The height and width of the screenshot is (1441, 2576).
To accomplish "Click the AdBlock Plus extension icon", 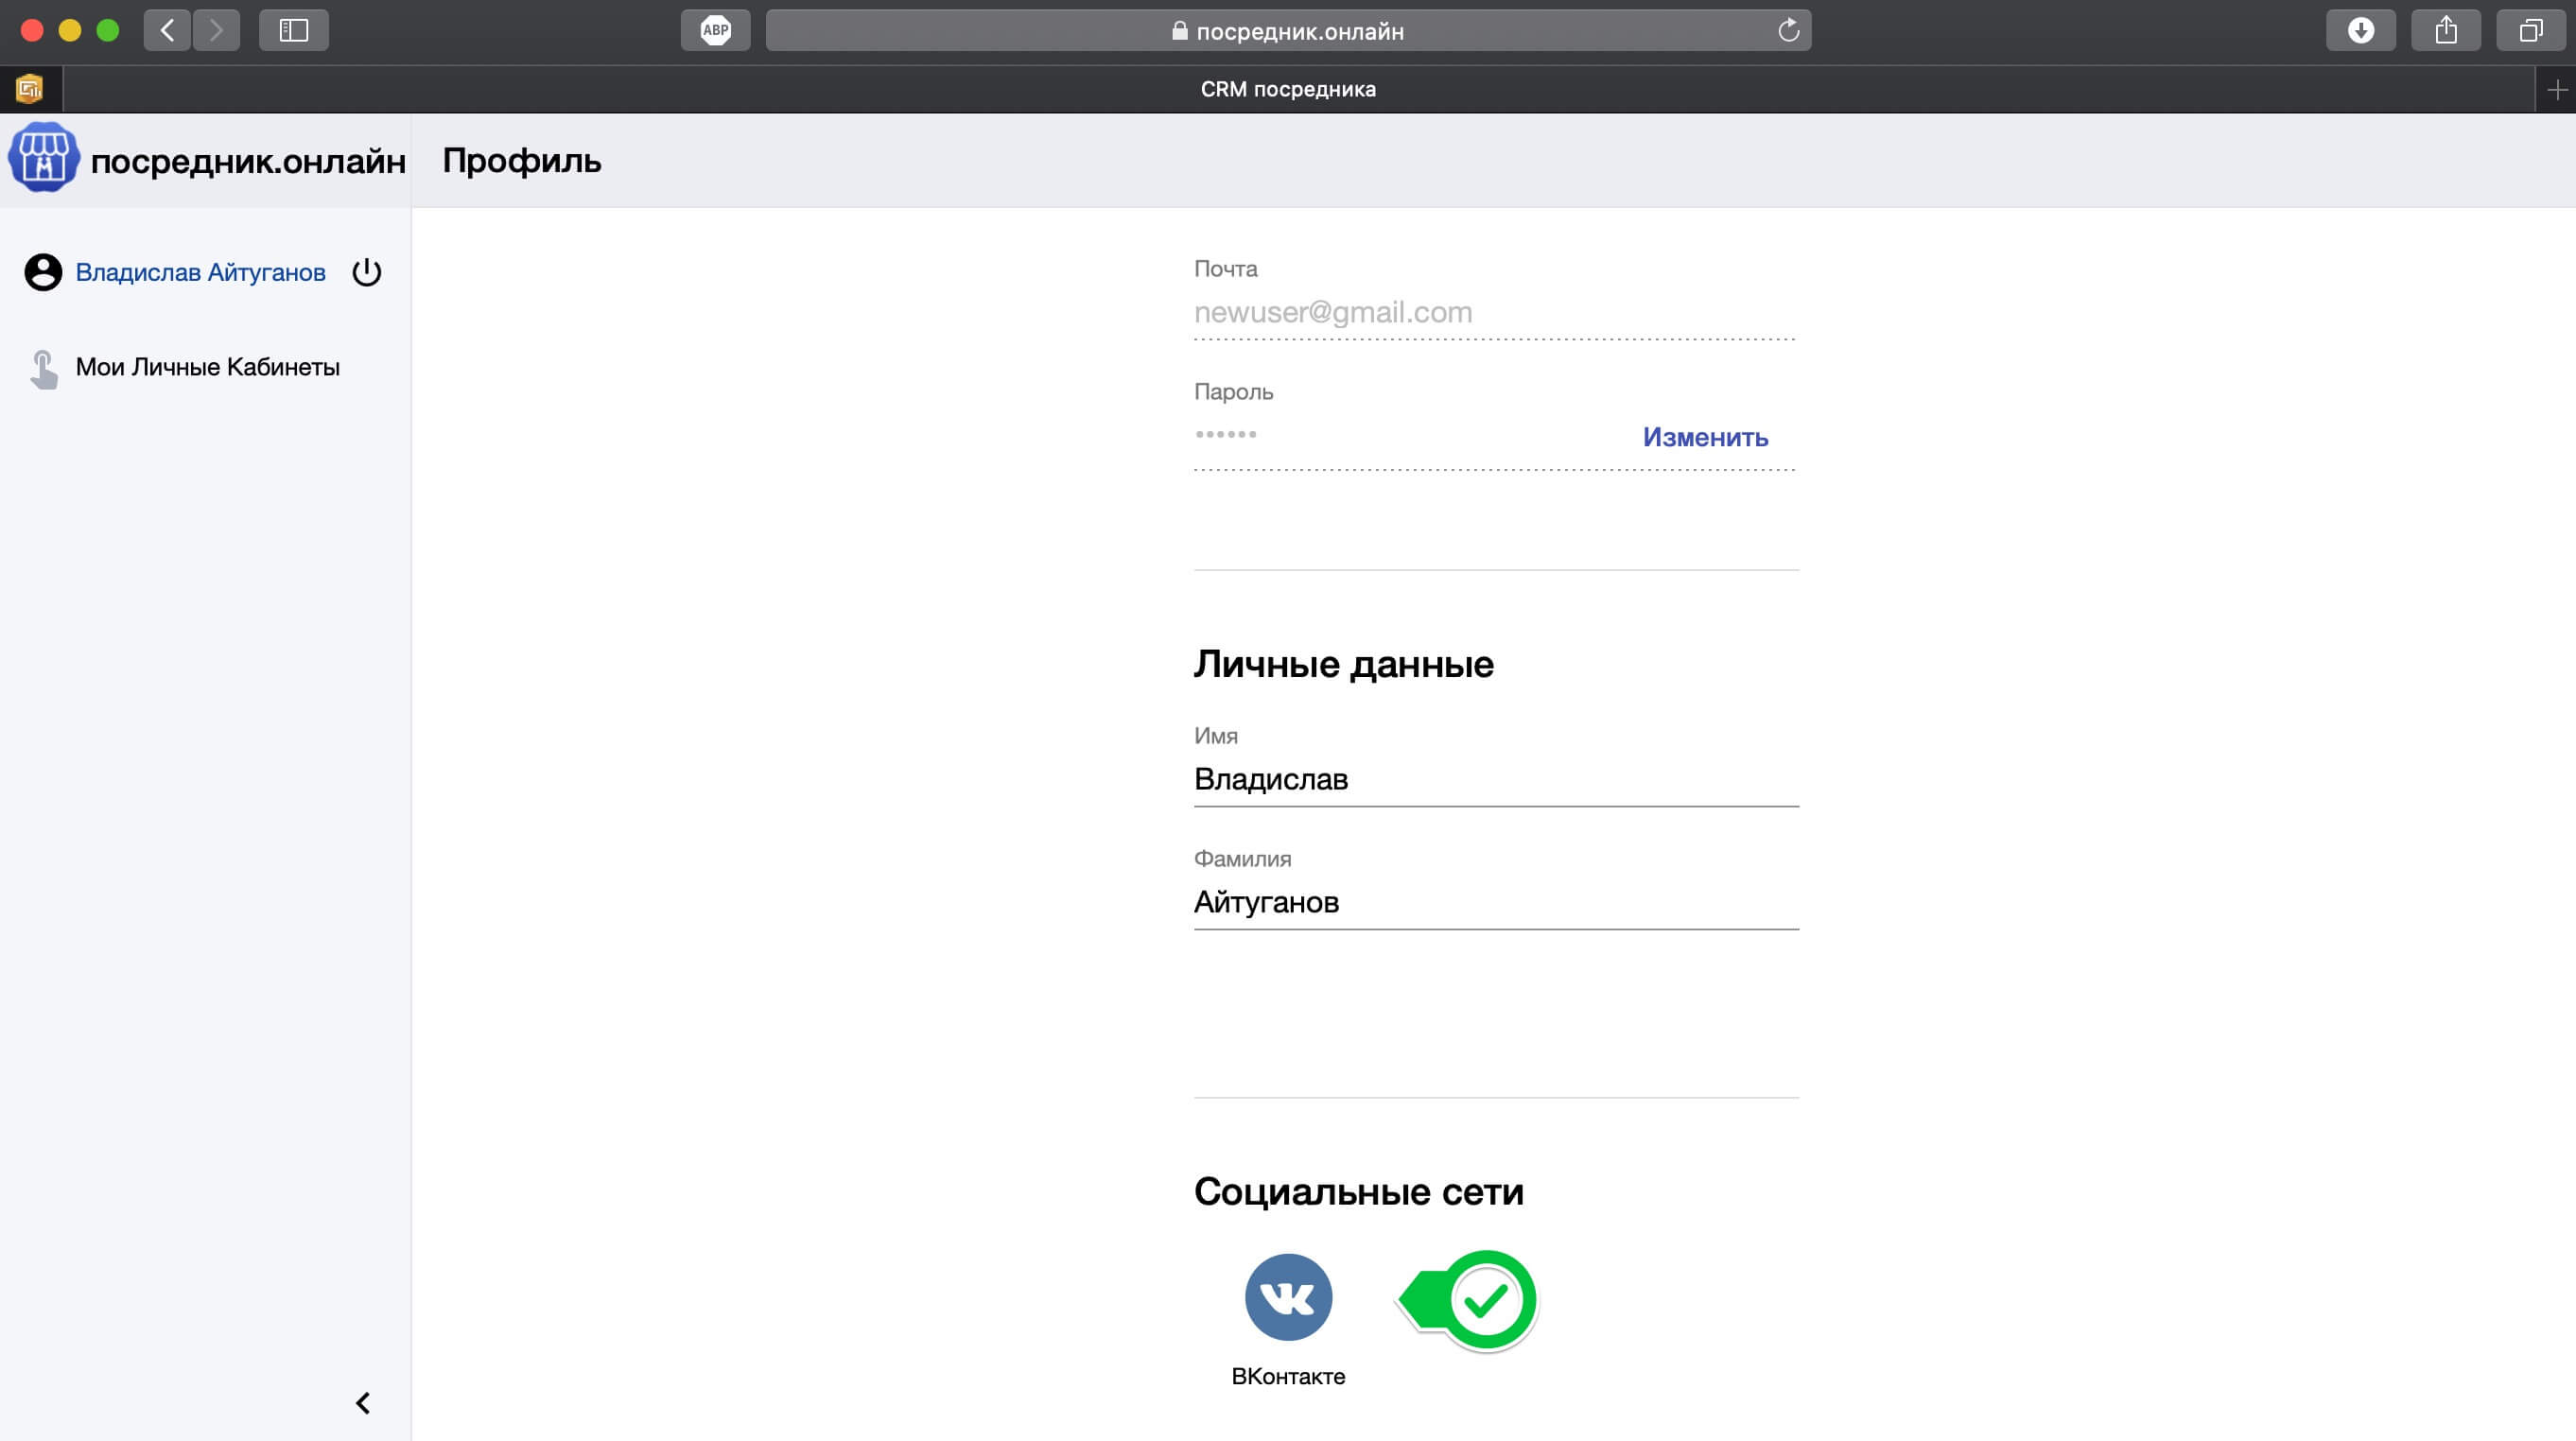I will coord(715,30).
